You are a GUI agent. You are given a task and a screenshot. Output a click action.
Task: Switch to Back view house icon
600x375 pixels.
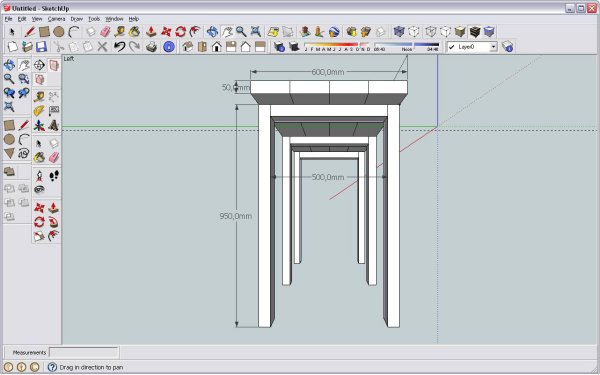click(246, 47)
